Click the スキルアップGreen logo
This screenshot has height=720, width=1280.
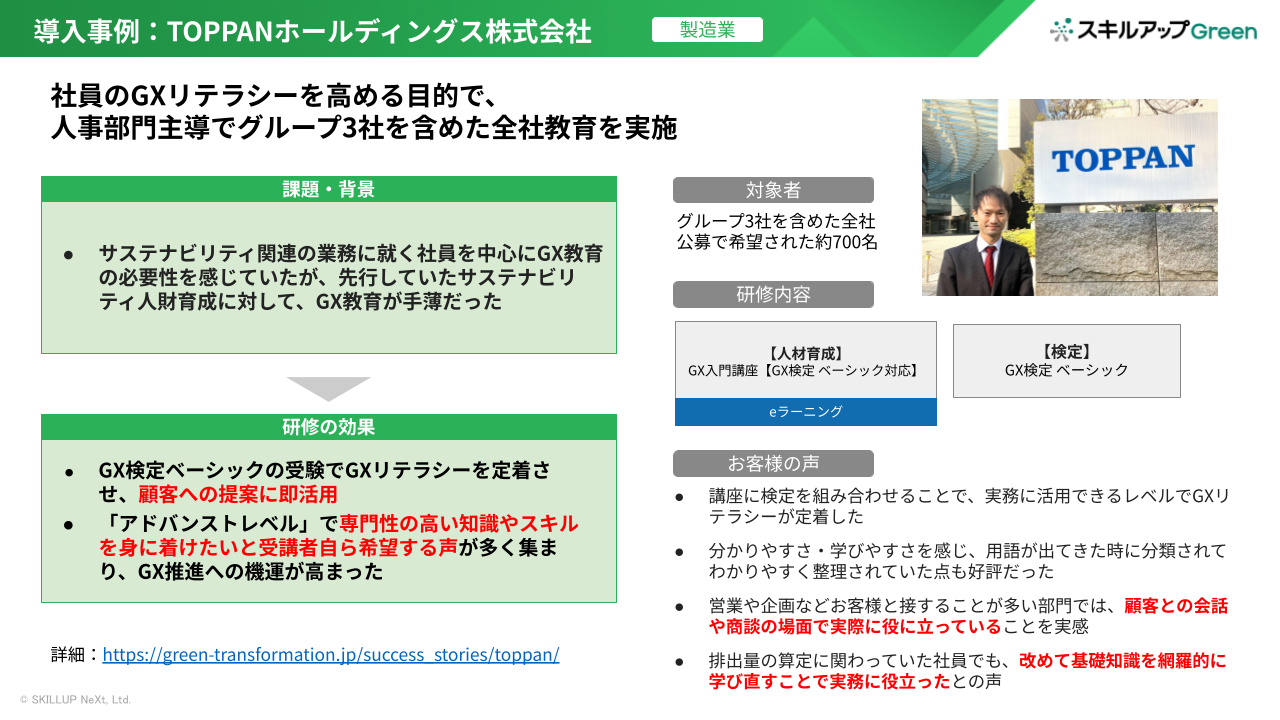pyautogui.click(x=1153, y=30)
